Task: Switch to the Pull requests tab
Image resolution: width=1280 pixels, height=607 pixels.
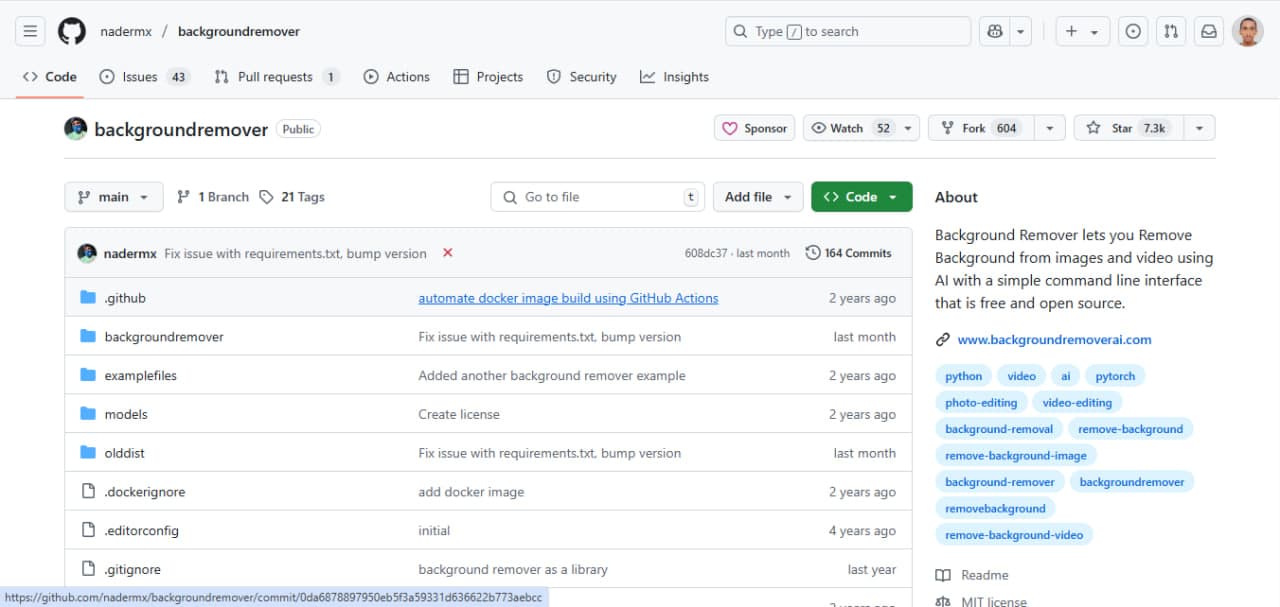Action: point(277,77)
